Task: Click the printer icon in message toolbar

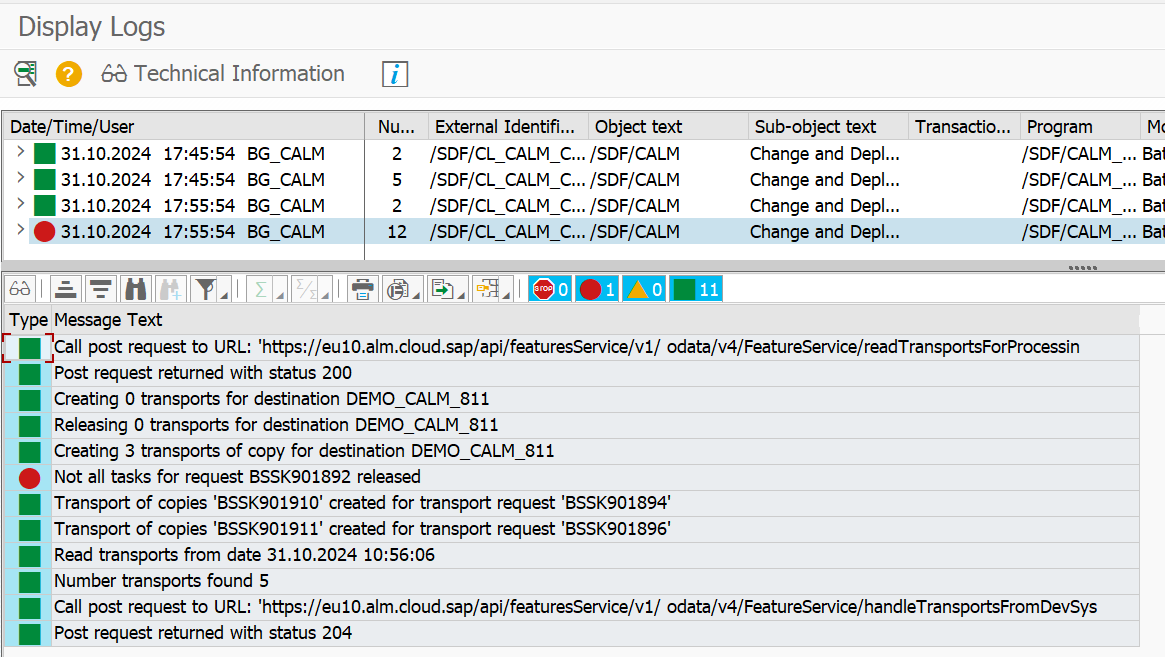Action: tap(362, 290)
